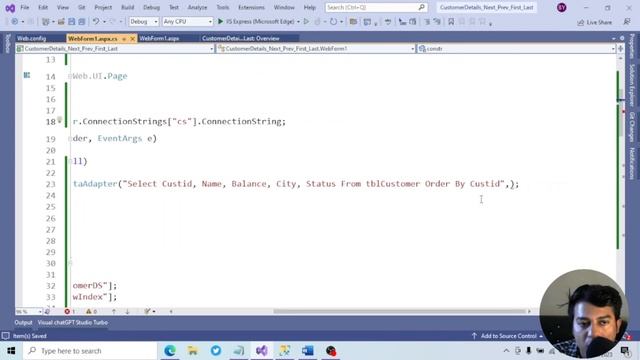
Task: Click the Restart/refresh browser icon
Action: pos(333,22)
